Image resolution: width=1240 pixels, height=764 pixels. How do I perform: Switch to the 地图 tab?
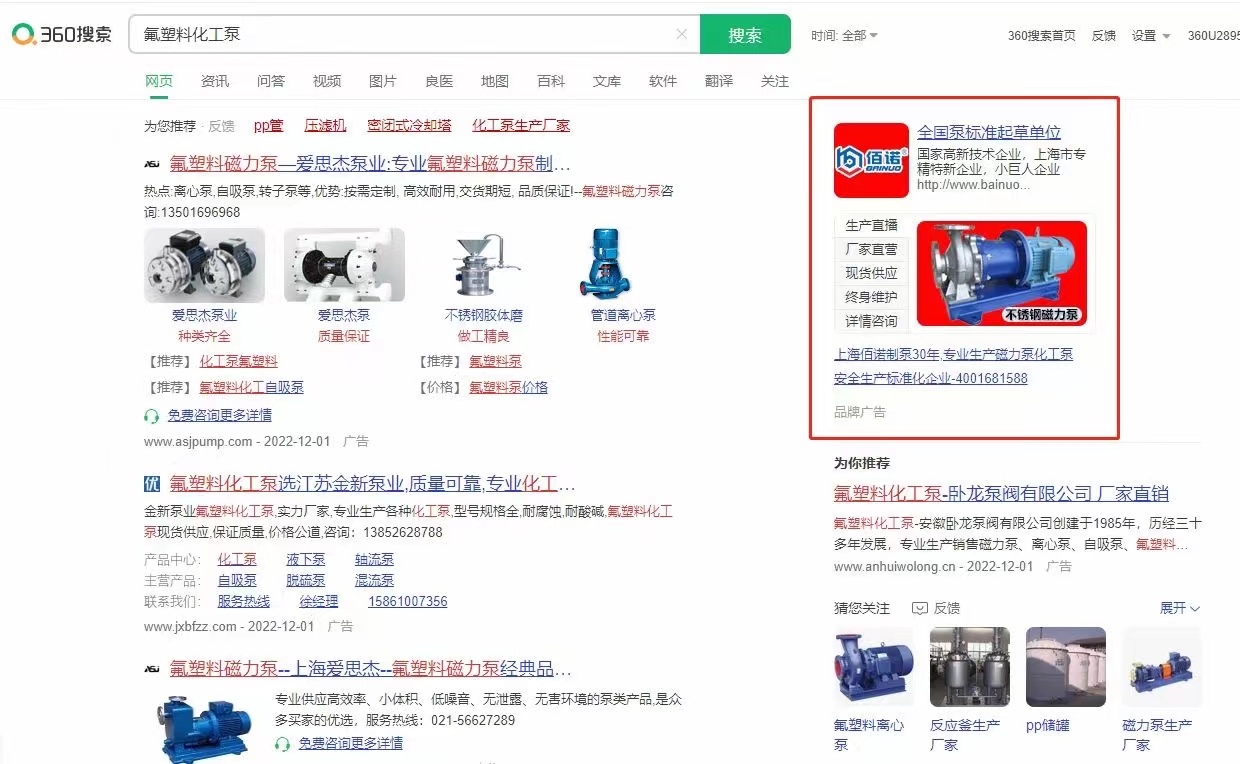pos(495,81)
